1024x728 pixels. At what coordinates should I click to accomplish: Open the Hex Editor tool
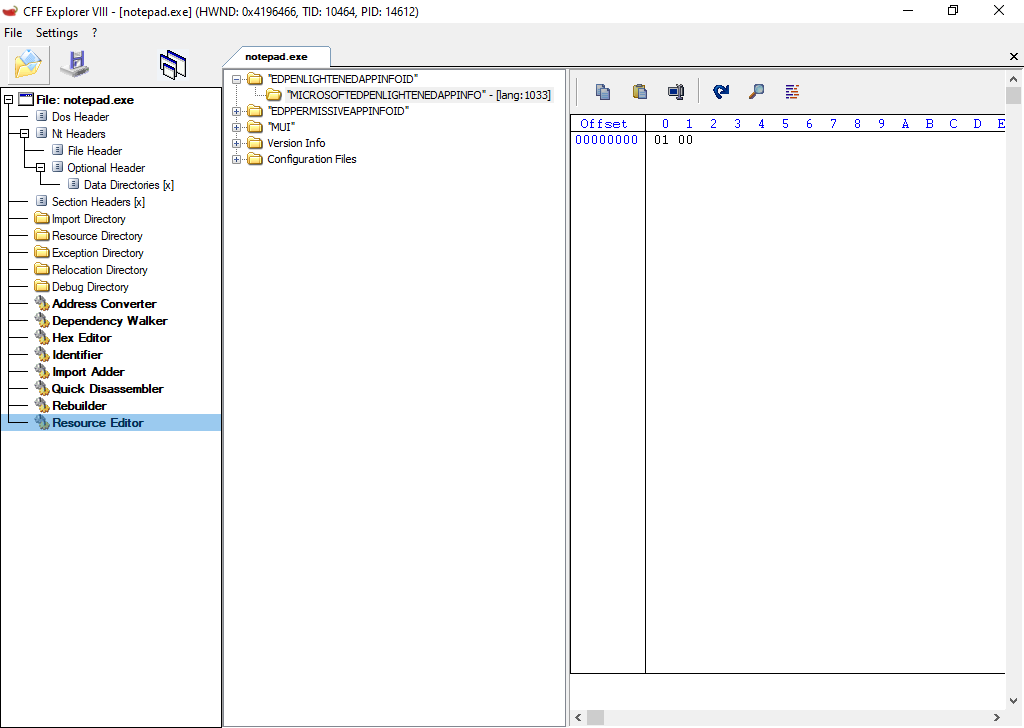click(82, 338)
